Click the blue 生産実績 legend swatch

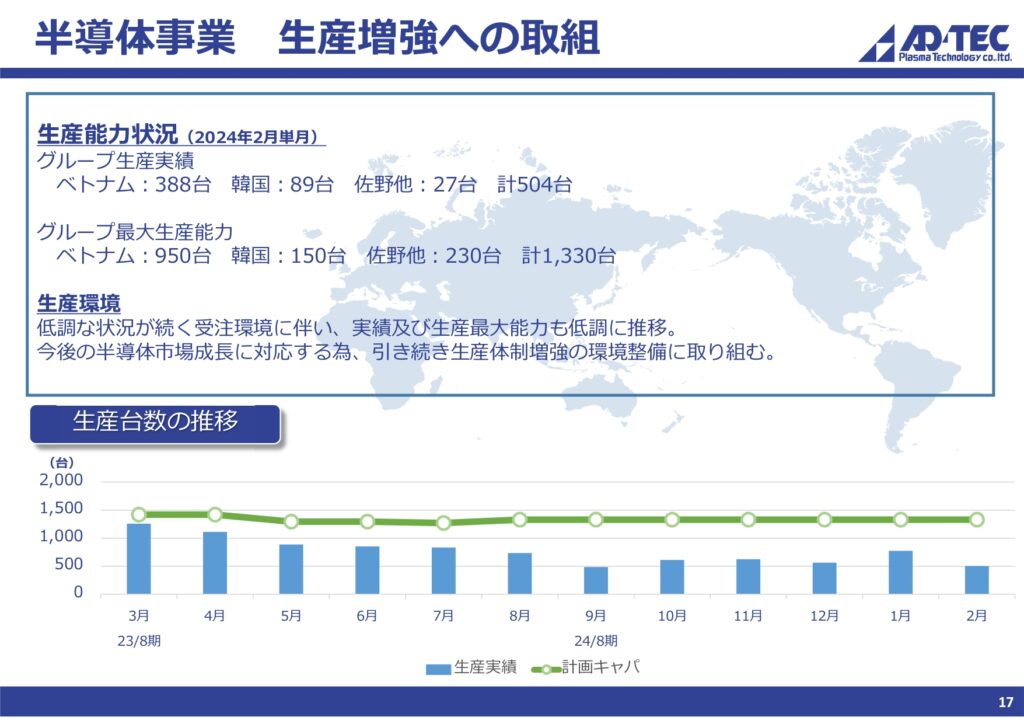(x=438, y=669)
